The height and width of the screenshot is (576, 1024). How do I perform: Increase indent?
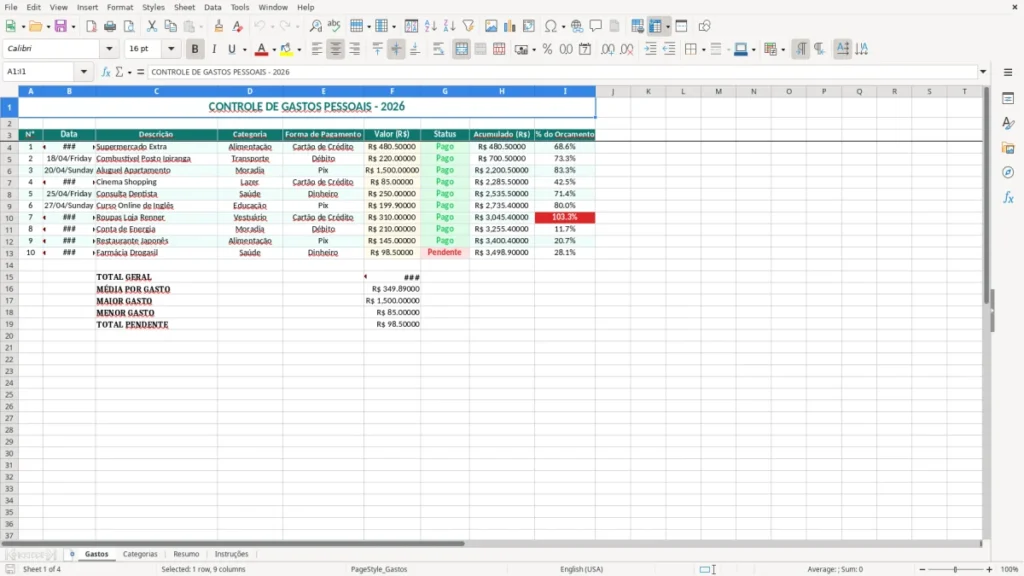point(650,49)
